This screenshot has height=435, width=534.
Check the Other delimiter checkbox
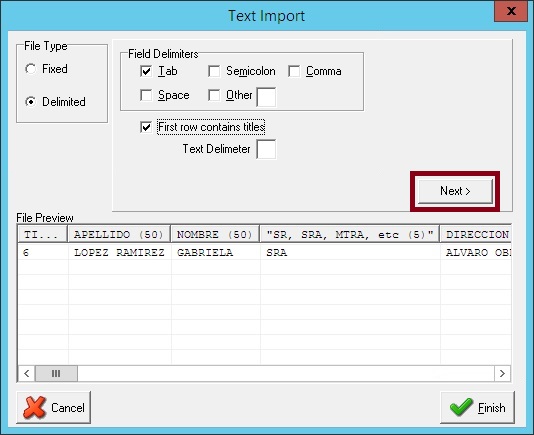[x=214, y=95]
